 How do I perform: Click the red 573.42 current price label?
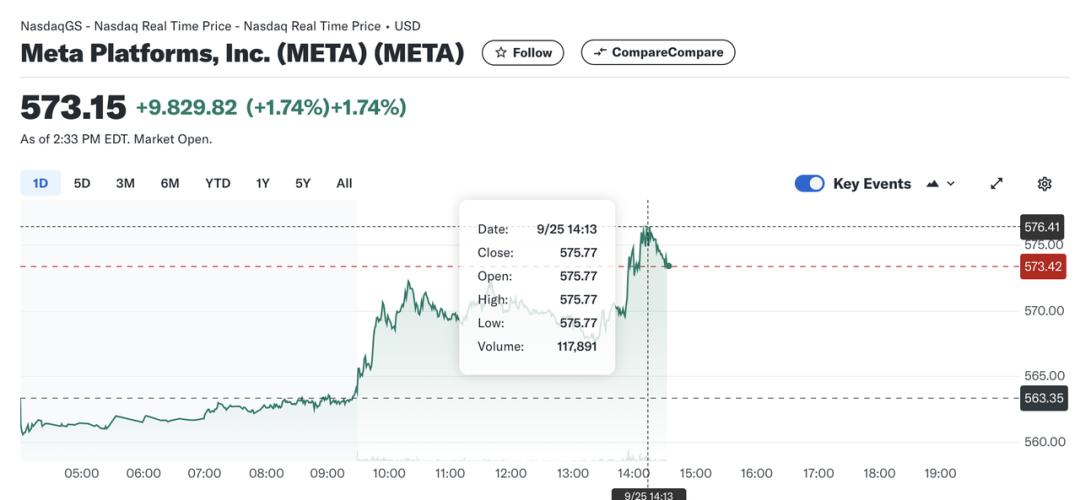pos(1042,266)
